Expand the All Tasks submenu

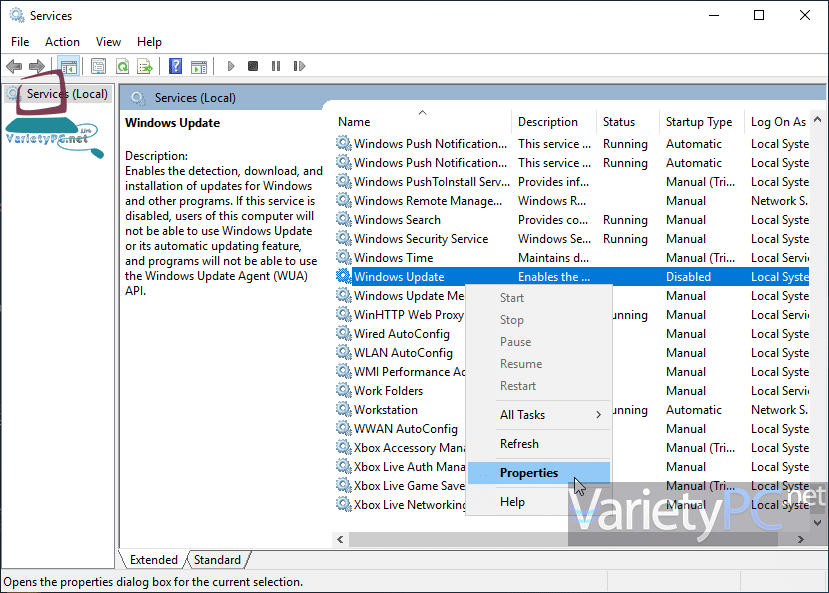click(538, 414)
